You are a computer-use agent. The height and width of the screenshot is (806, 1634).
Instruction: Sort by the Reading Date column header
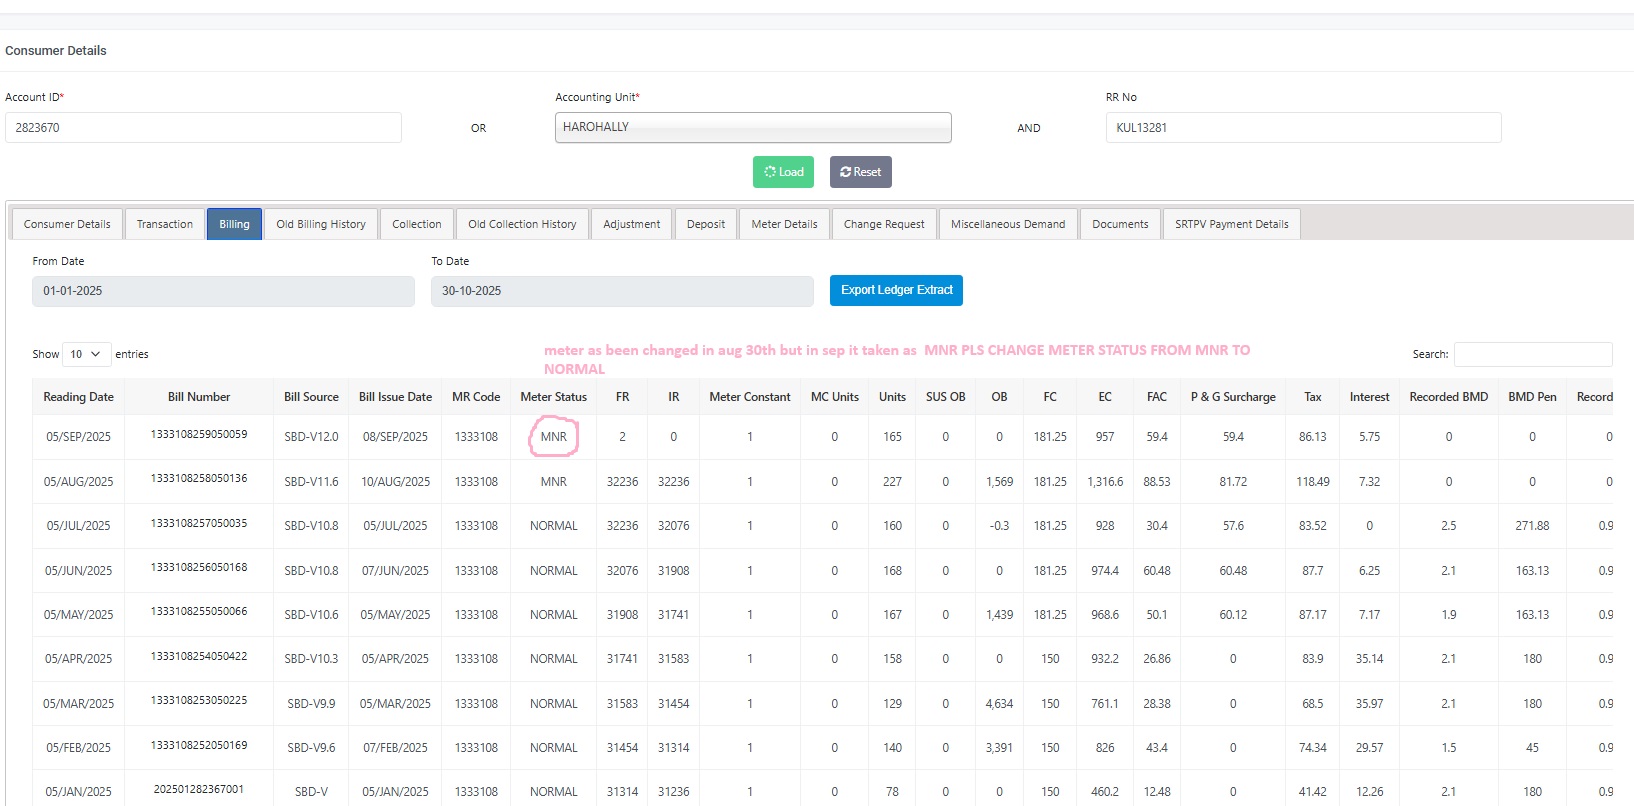pyautogui.click(x=78, y=397)
